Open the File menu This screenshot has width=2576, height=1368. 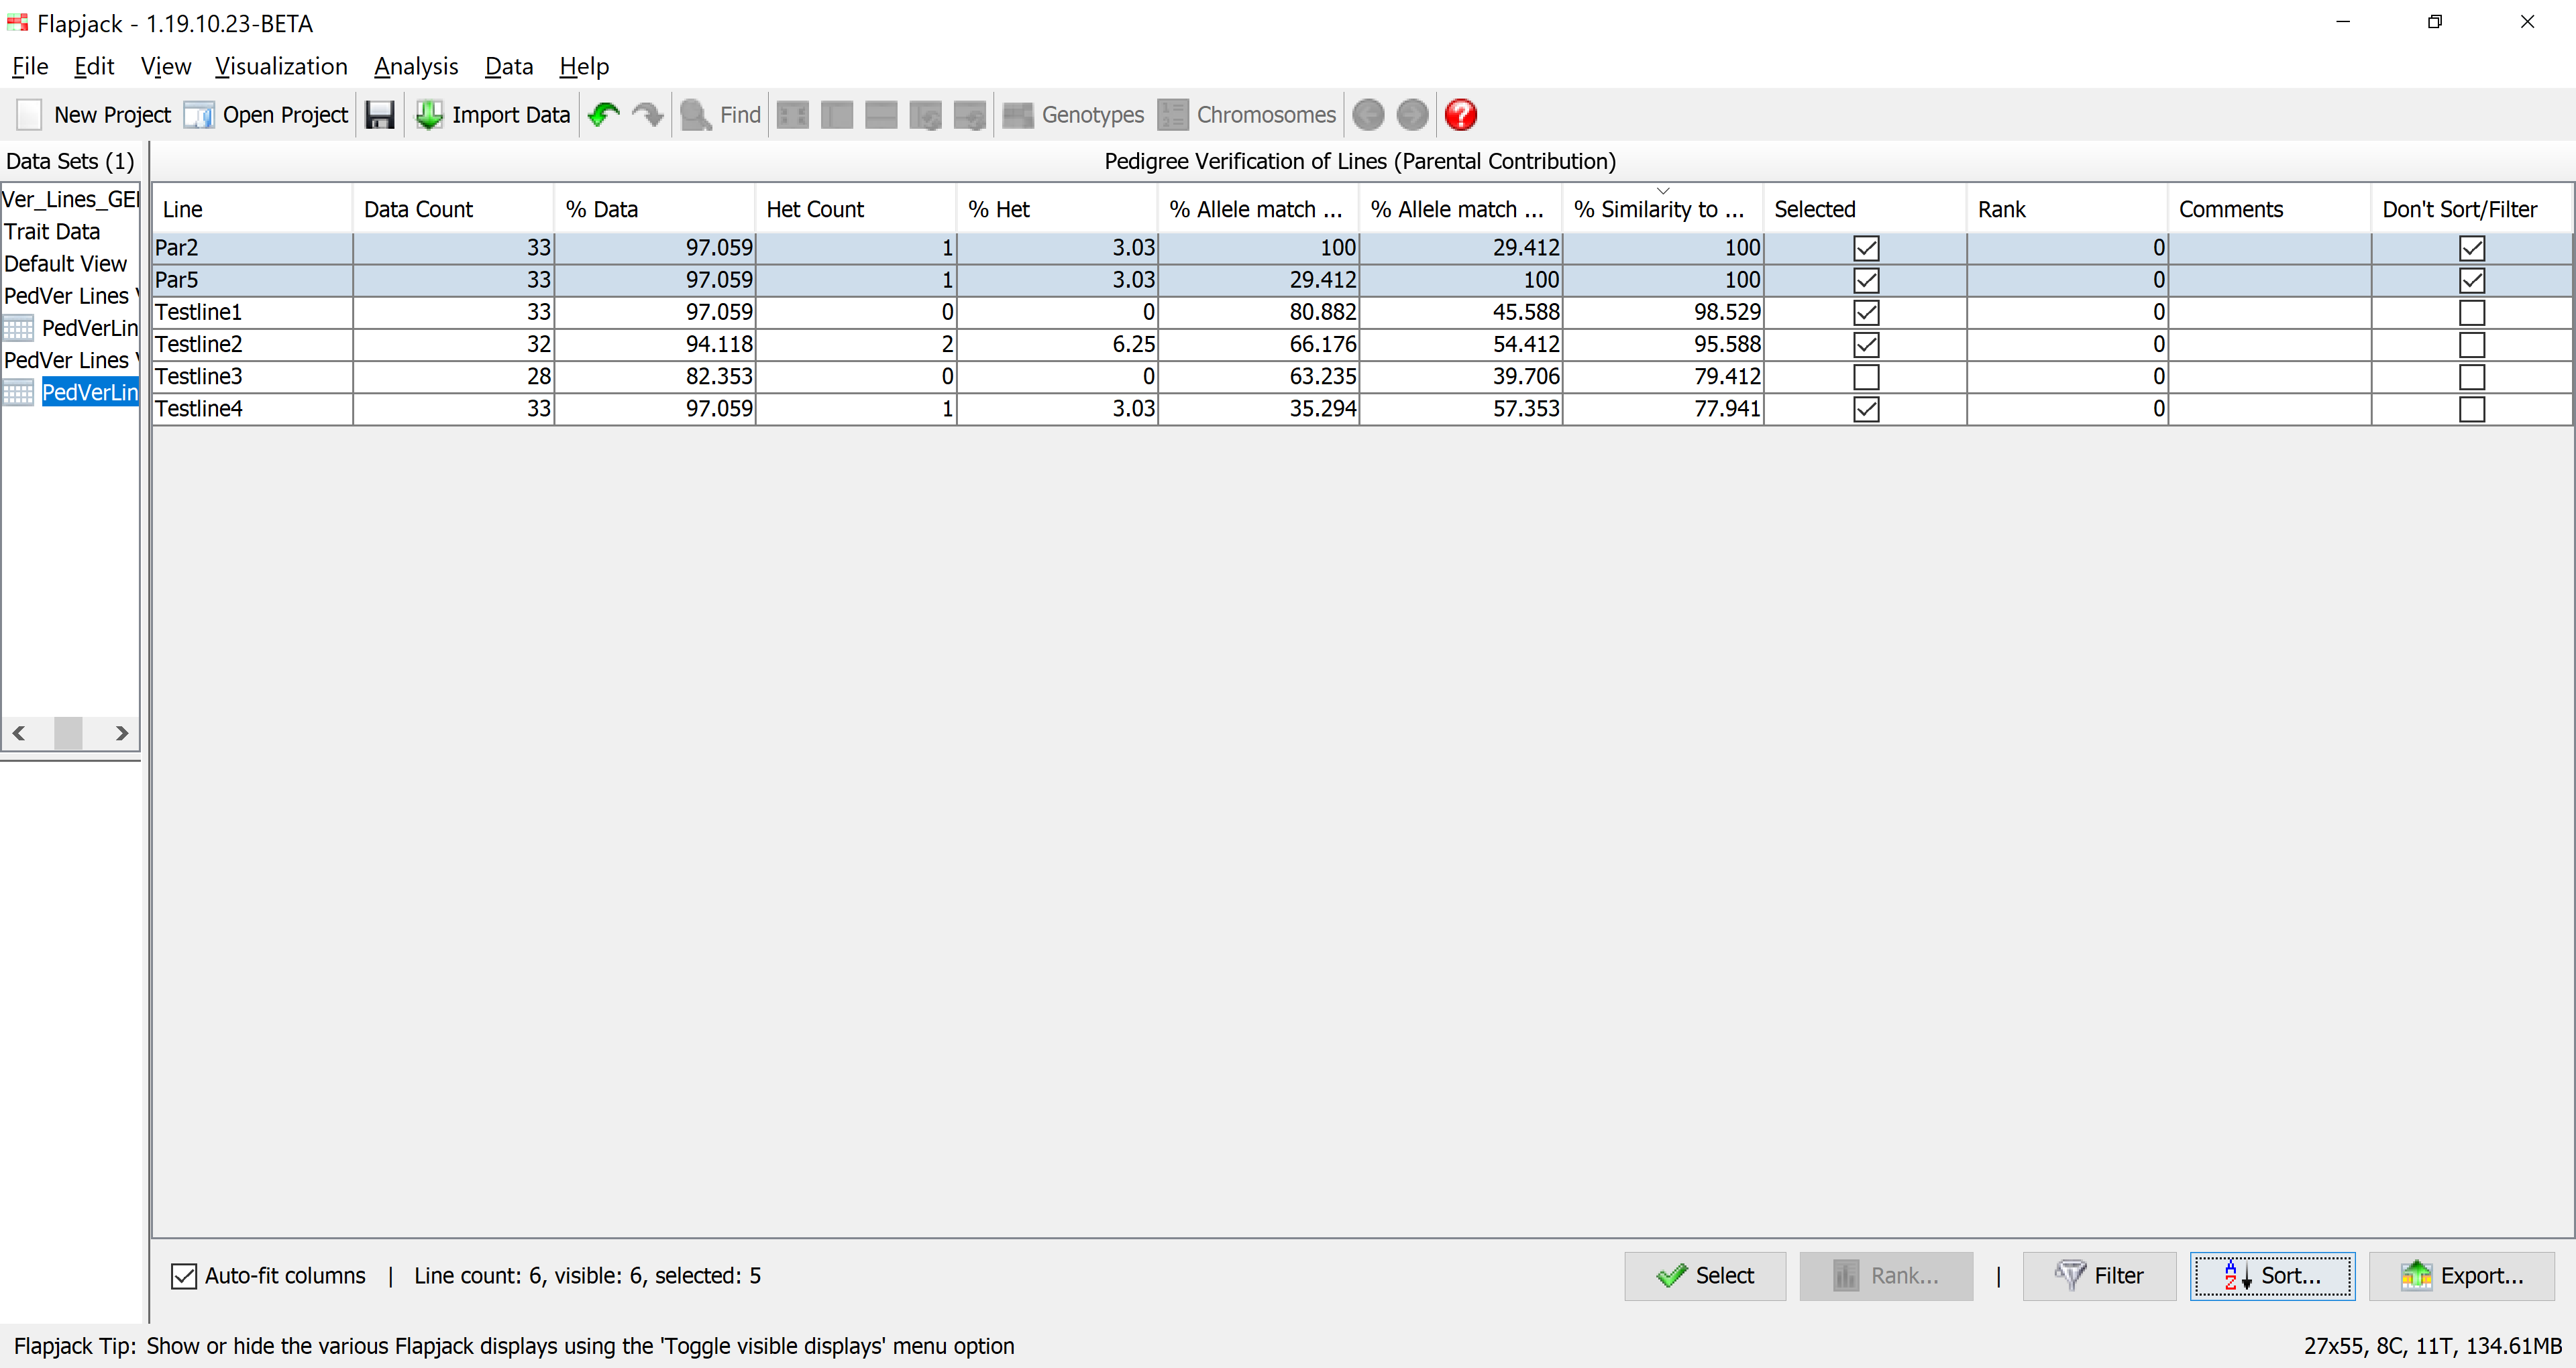[x=30, y=66]
